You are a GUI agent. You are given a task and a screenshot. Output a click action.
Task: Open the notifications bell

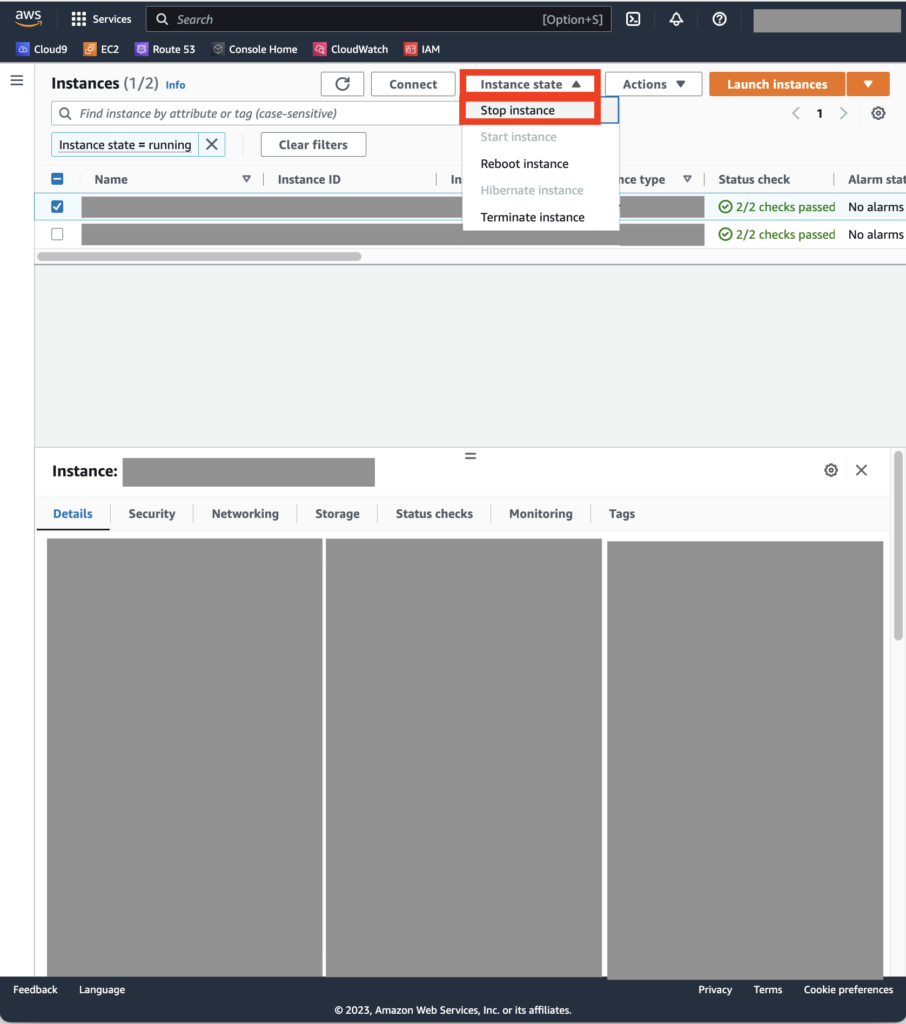676,19
